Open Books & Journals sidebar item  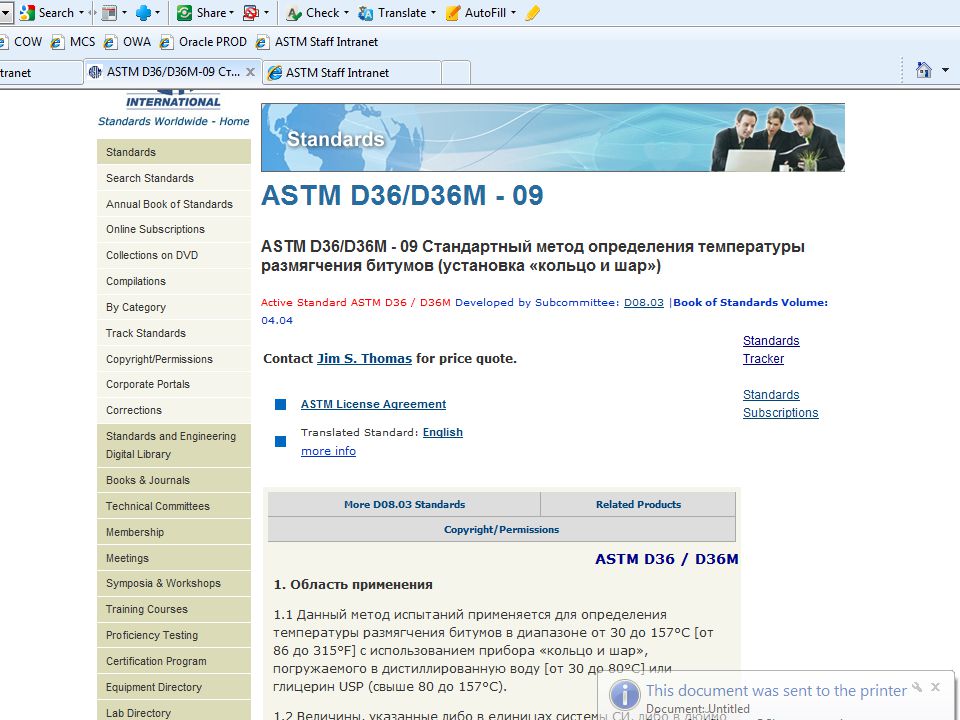tap(174, 481)
